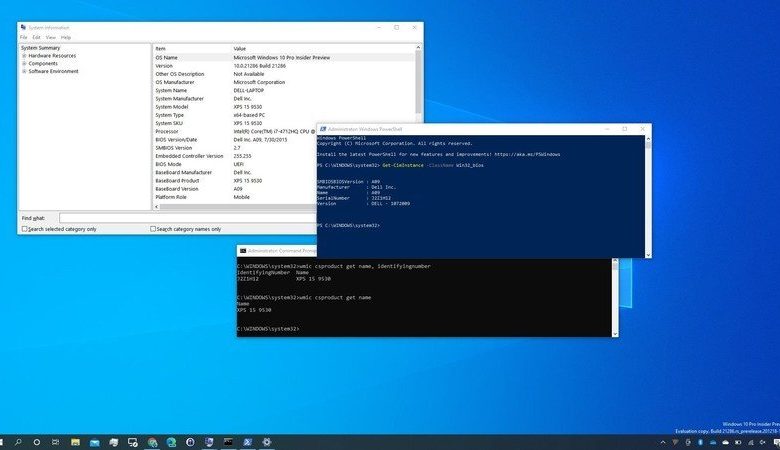Open the File menu in System Information
This screenshot has height=450, width=780.
point(23,37)
